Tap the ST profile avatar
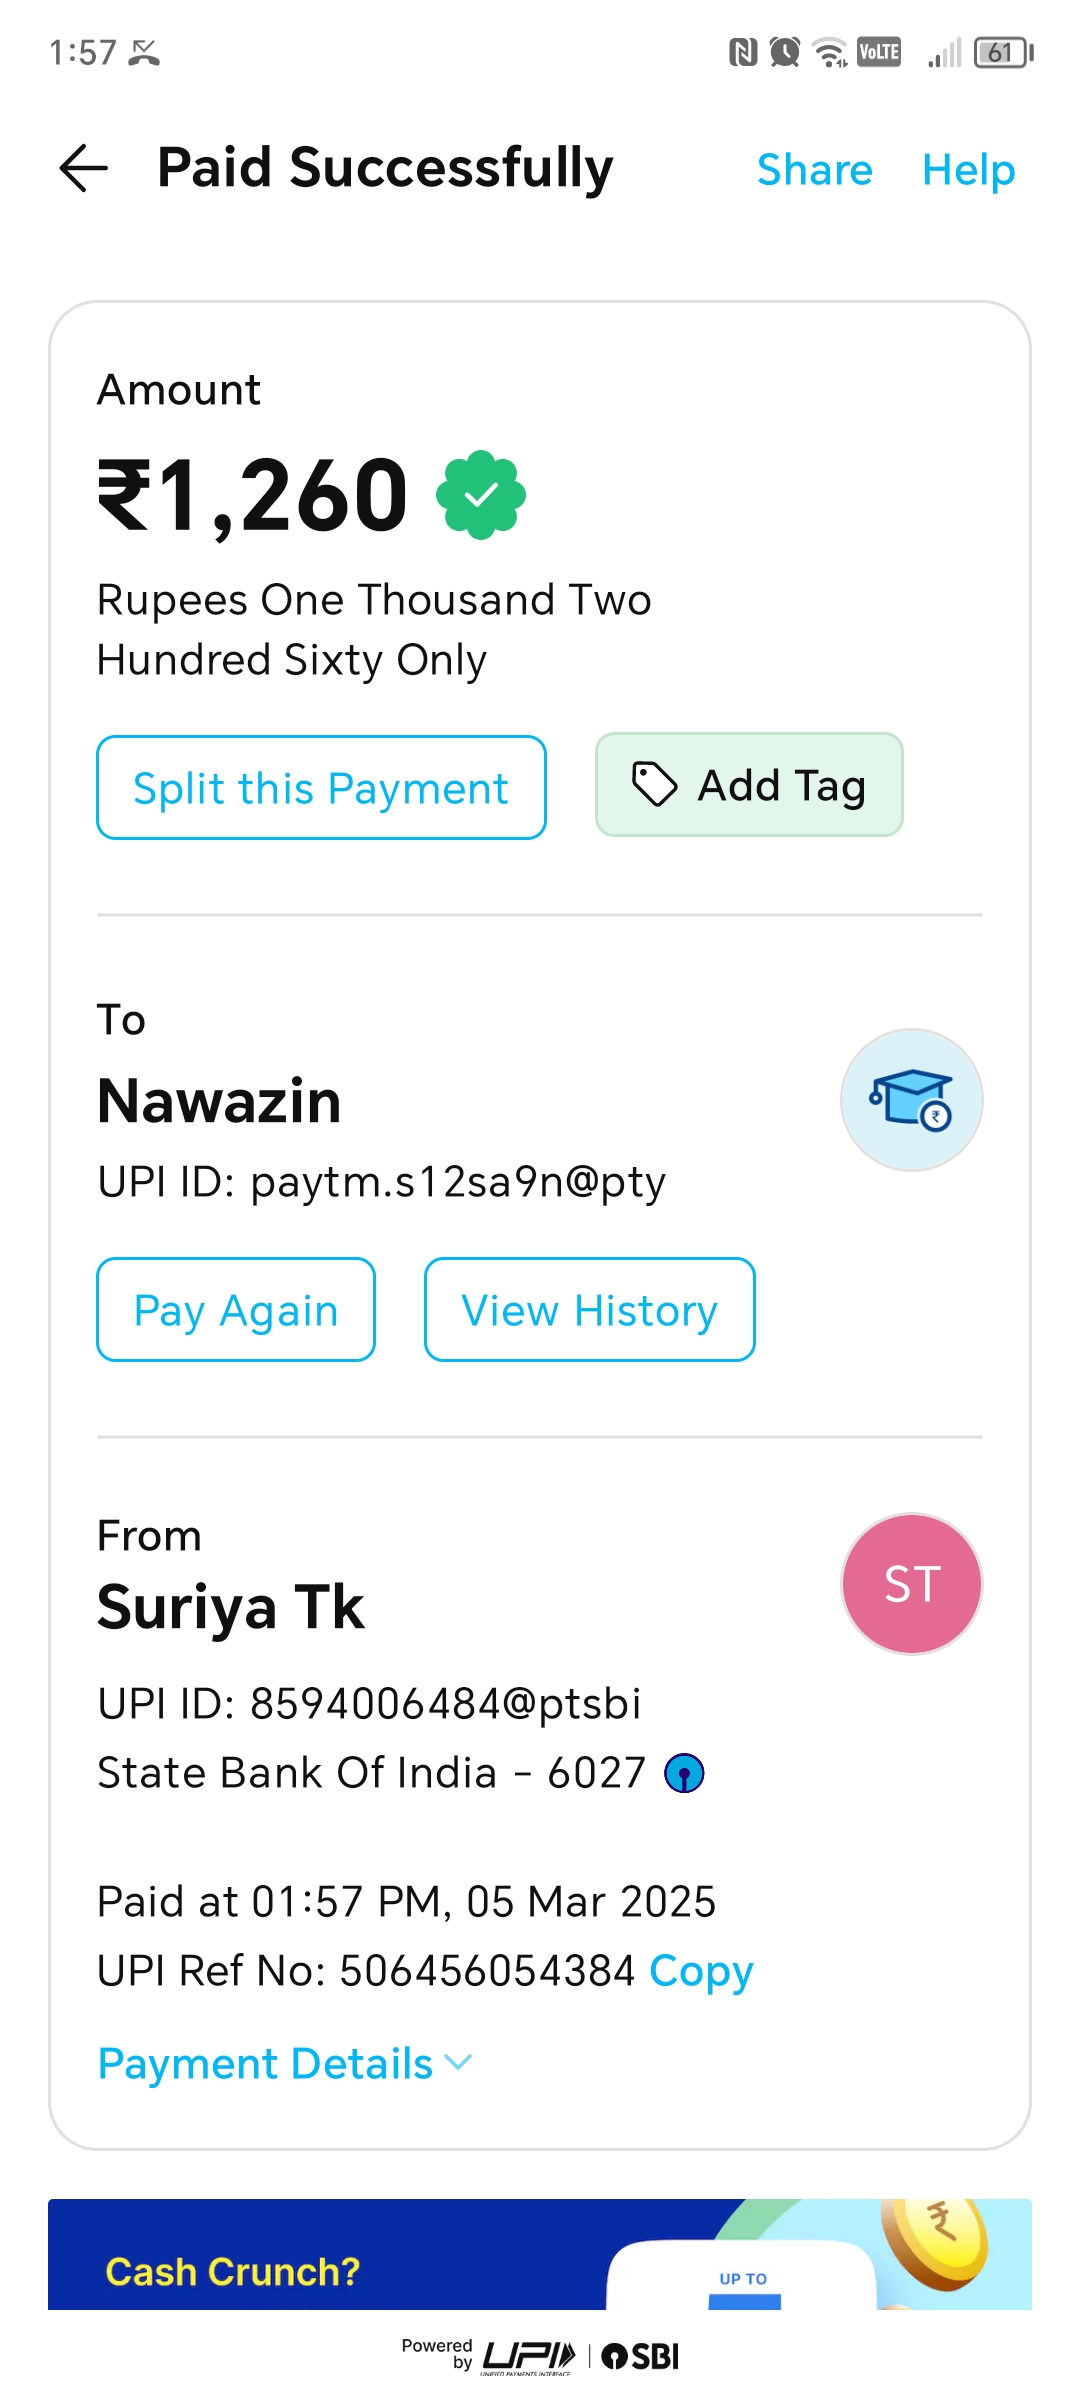The height and width of the screenshot is (2400, 1080). pos(911,1584)
